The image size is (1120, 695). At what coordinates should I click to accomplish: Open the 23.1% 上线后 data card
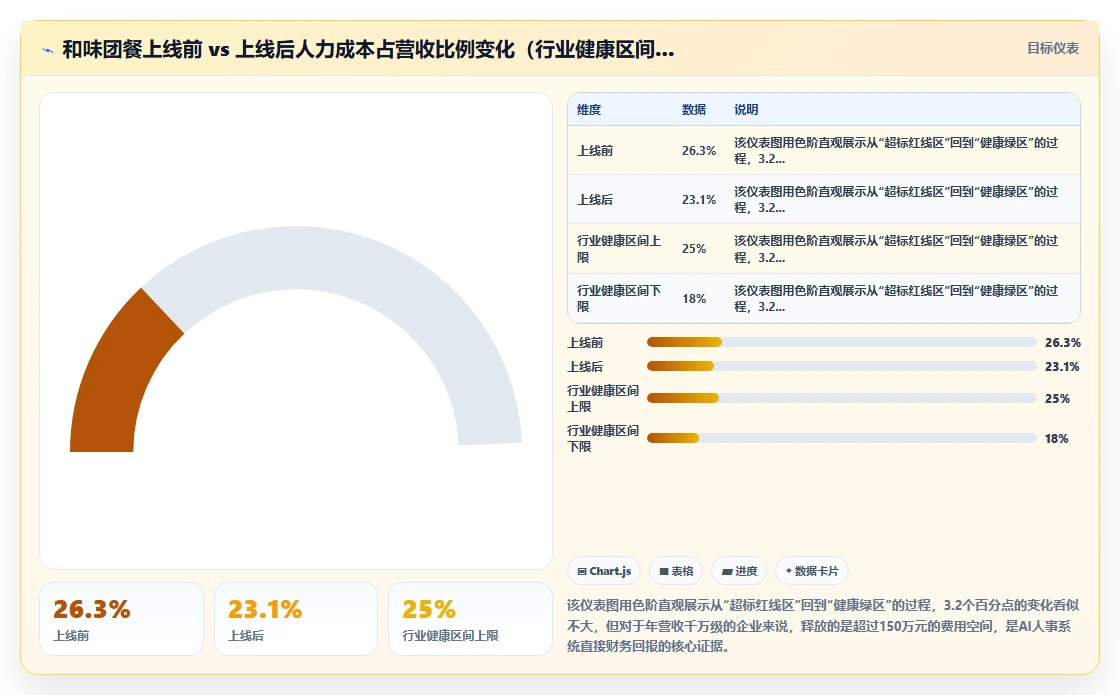[296, 619]
